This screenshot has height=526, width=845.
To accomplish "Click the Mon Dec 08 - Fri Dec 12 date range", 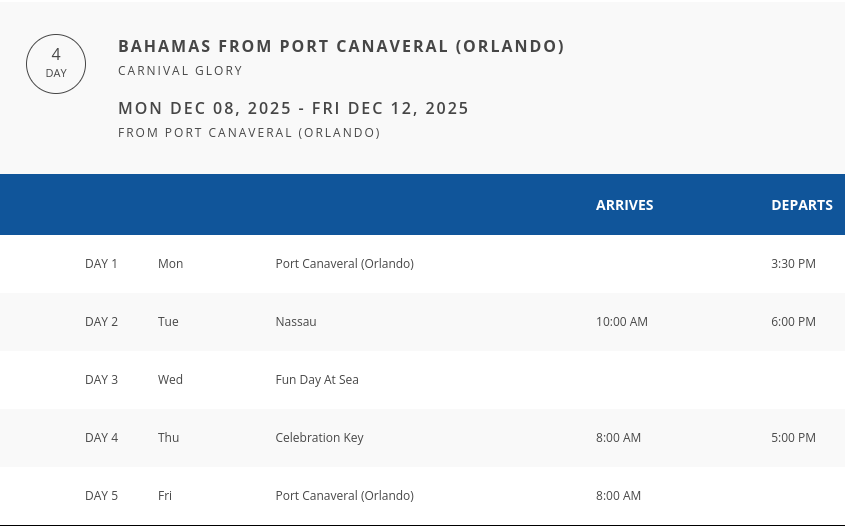I will [293, 108].
